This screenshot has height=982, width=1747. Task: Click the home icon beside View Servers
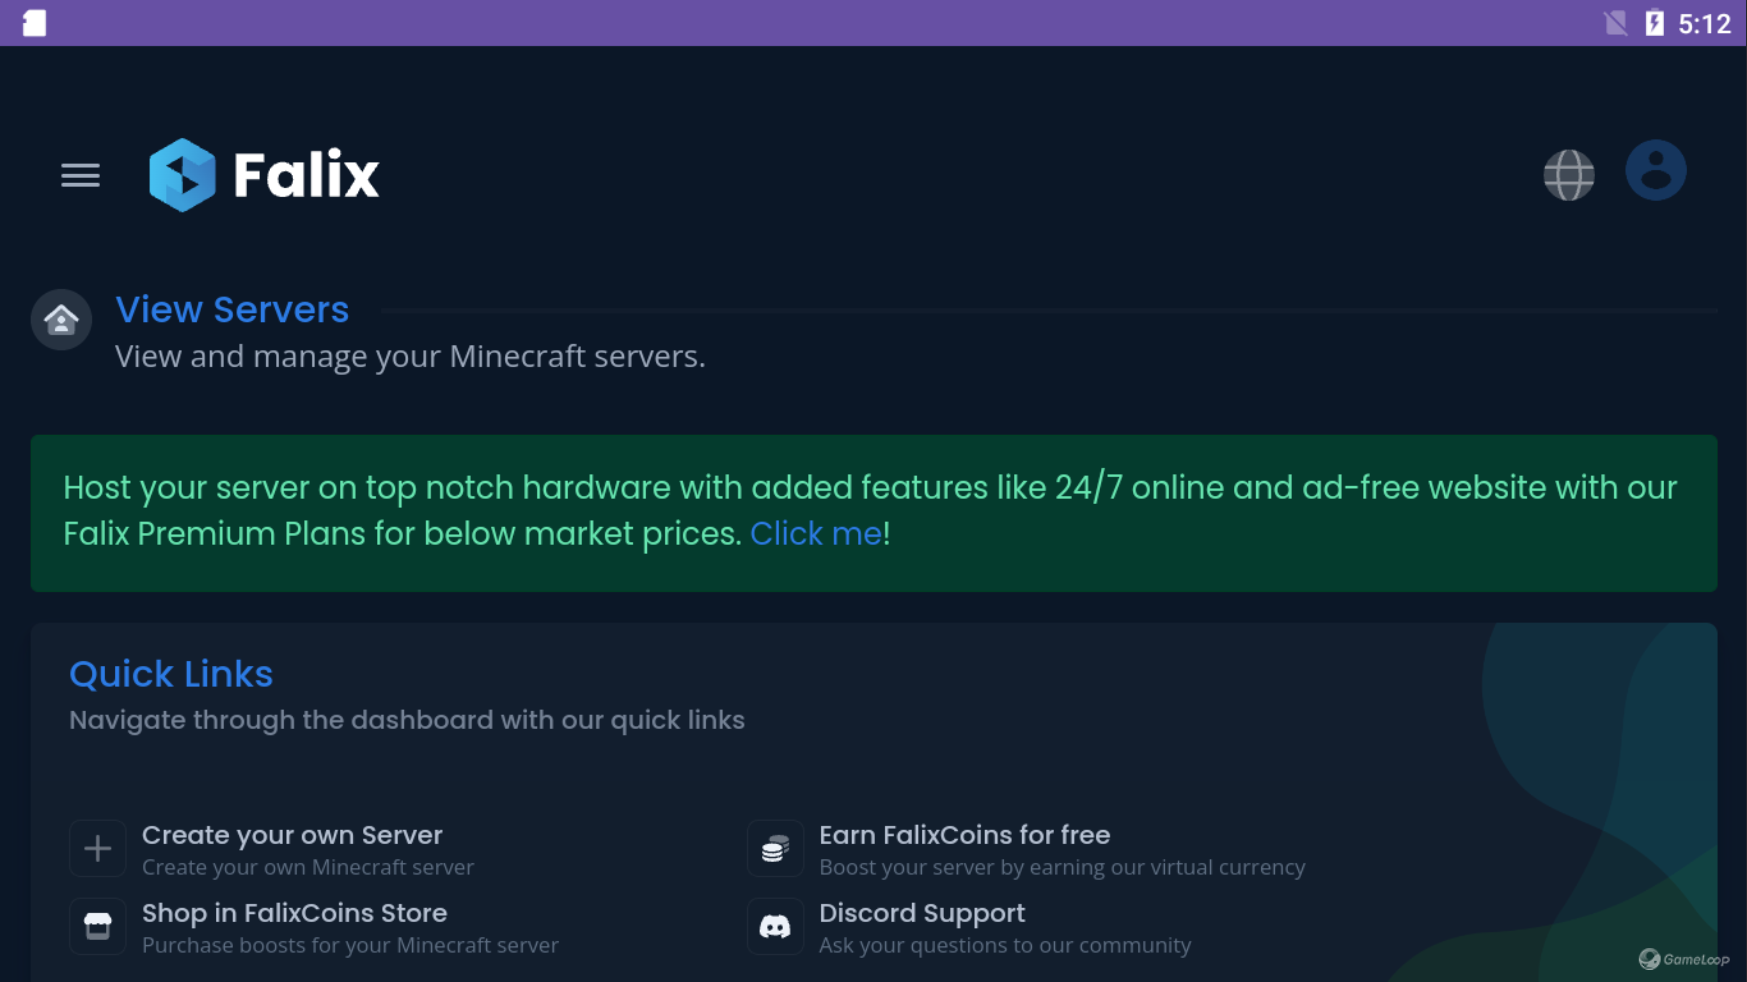[x=61, y=319]
